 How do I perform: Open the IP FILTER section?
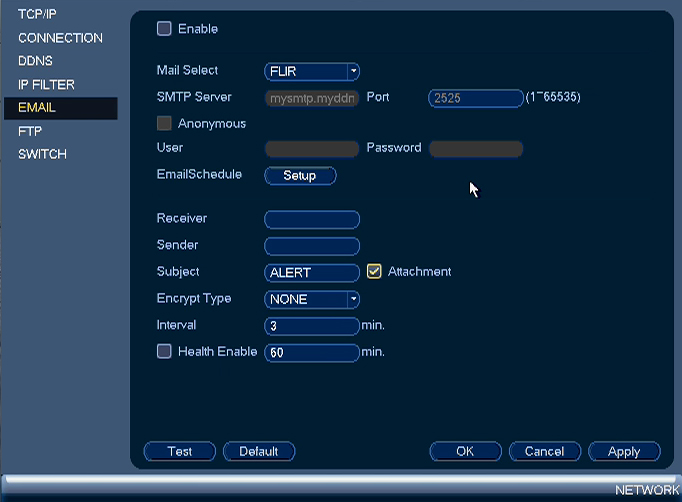[x=47, y=84]
